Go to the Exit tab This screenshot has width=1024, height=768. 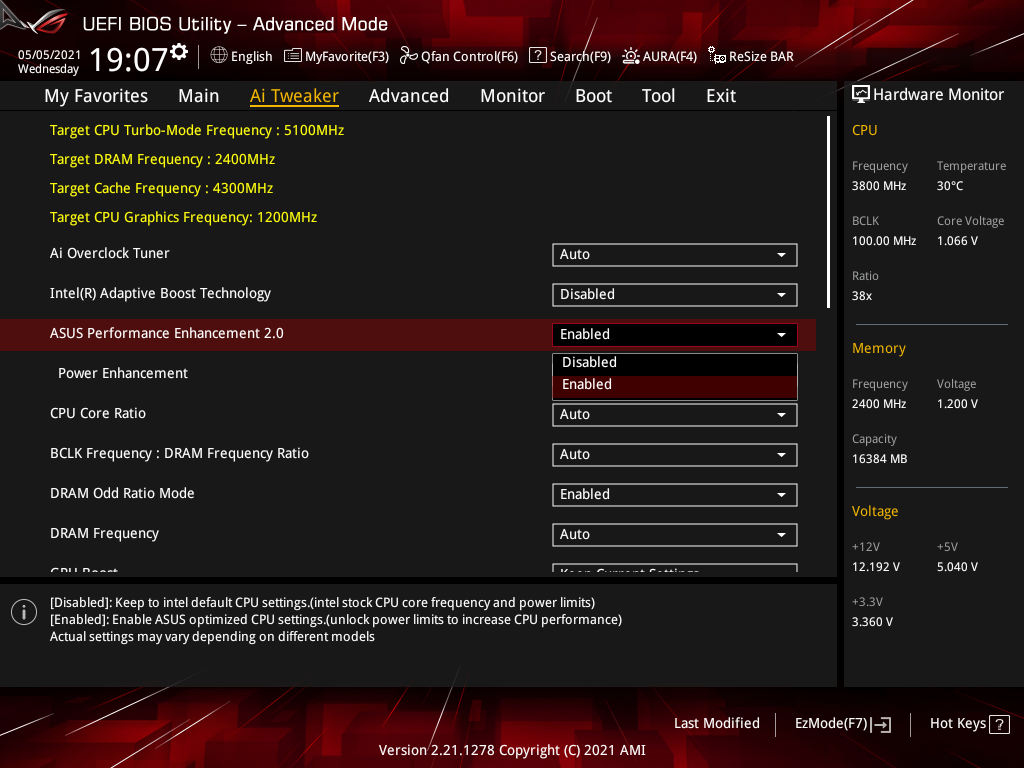click(x=721, y=96)
